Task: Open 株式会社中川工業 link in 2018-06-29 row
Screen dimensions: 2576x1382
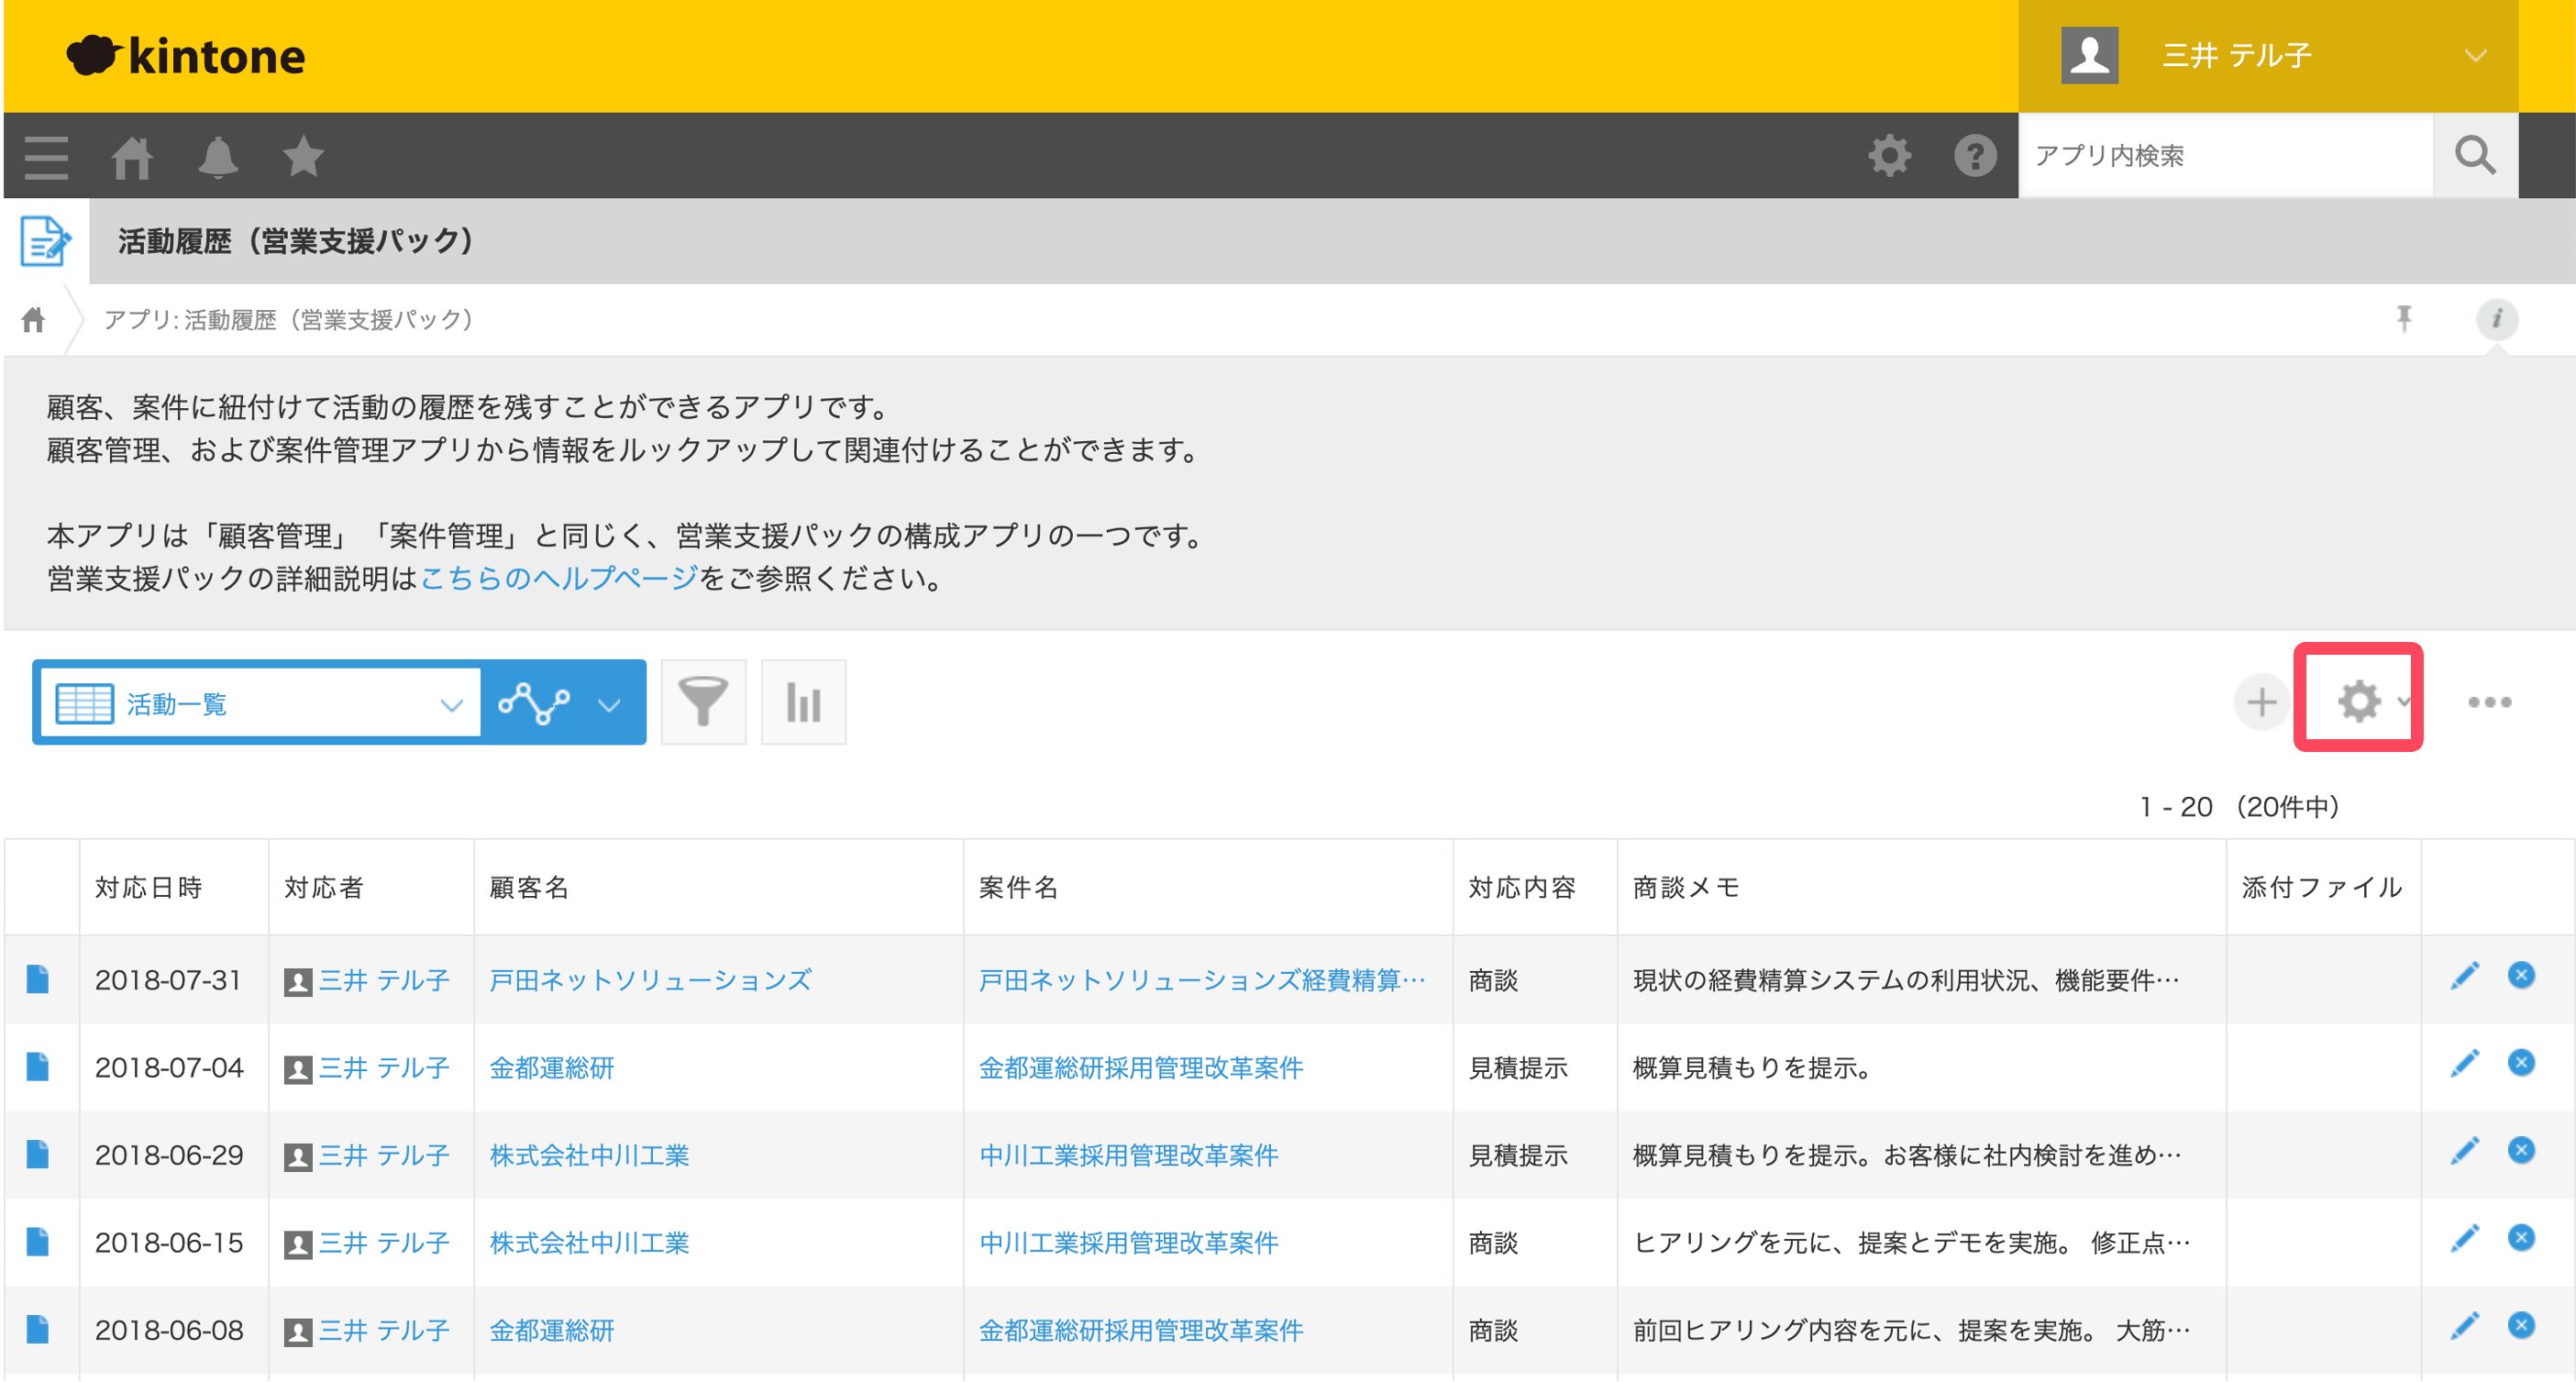Action: [x=589, y=1155]
